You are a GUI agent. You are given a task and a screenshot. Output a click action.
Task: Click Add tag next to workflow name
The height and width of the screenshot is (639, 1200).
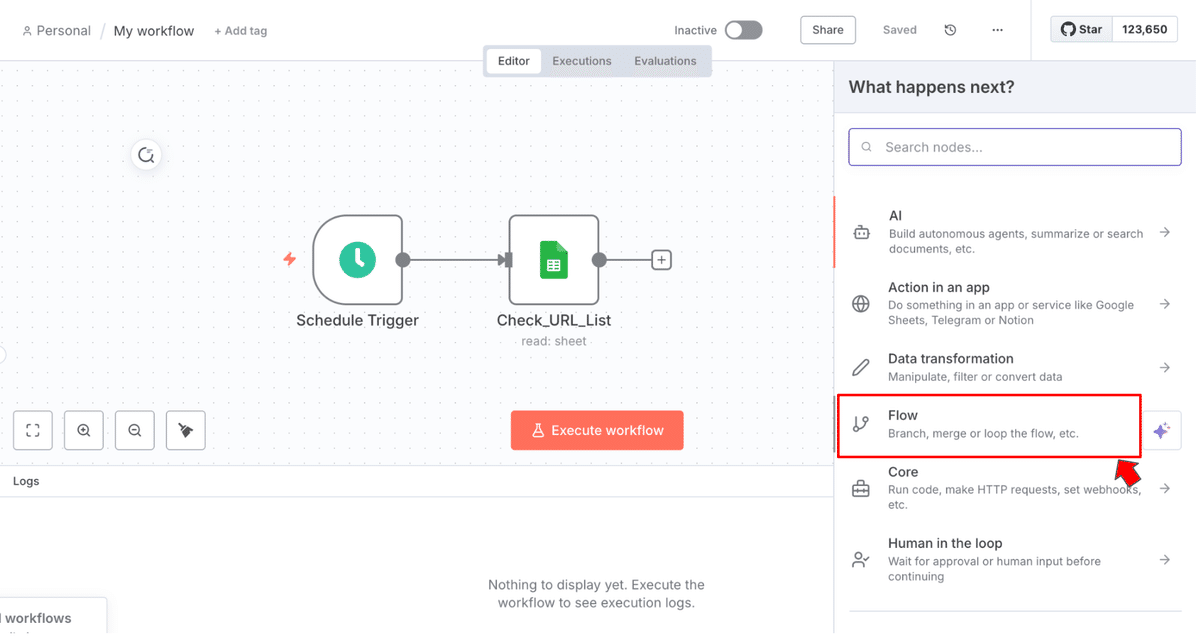[x=240, y=31]
